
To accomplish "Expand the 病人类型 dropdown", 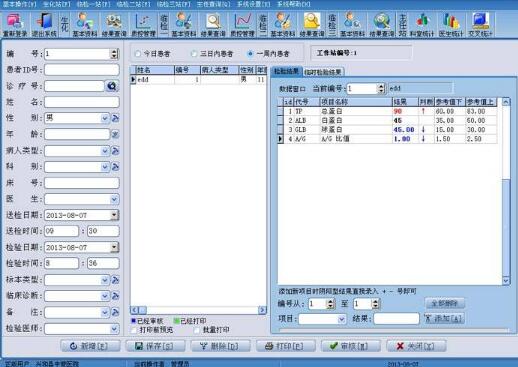I will click(x=105, y=151).
